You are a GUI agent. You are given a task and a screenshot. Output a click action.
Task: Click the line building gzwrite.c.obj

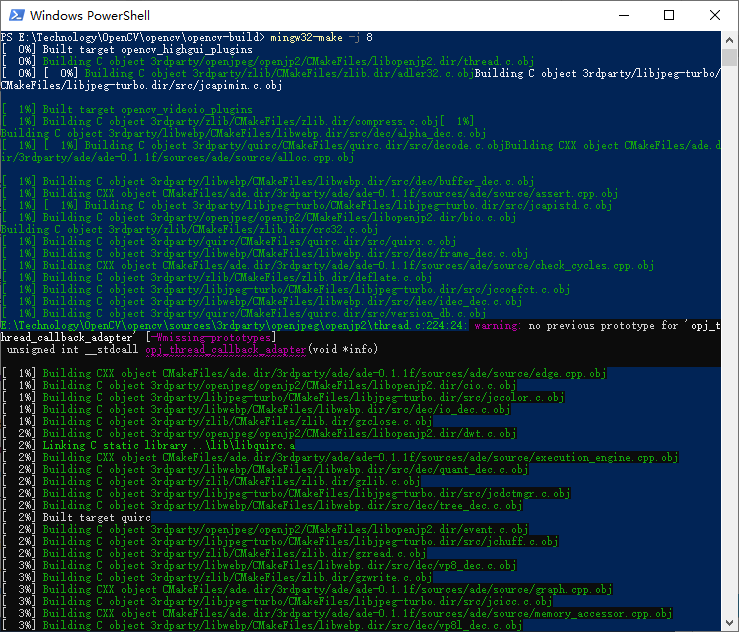tap(216, 577)
